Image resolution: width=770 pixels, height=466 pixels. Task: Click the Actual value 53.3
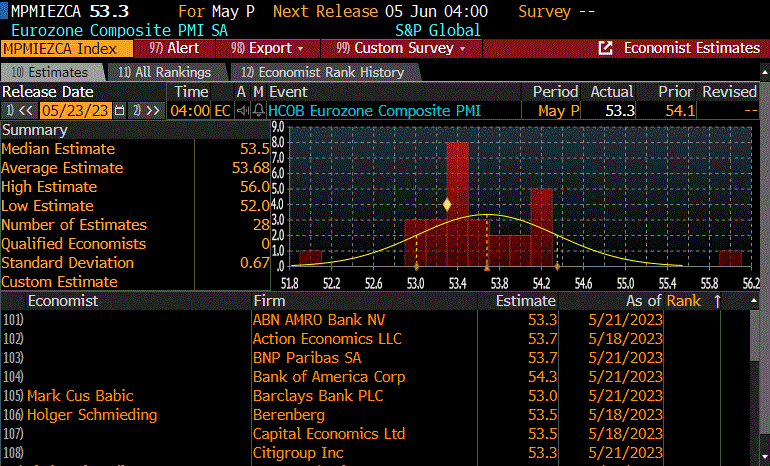click(x=620, y=110)
